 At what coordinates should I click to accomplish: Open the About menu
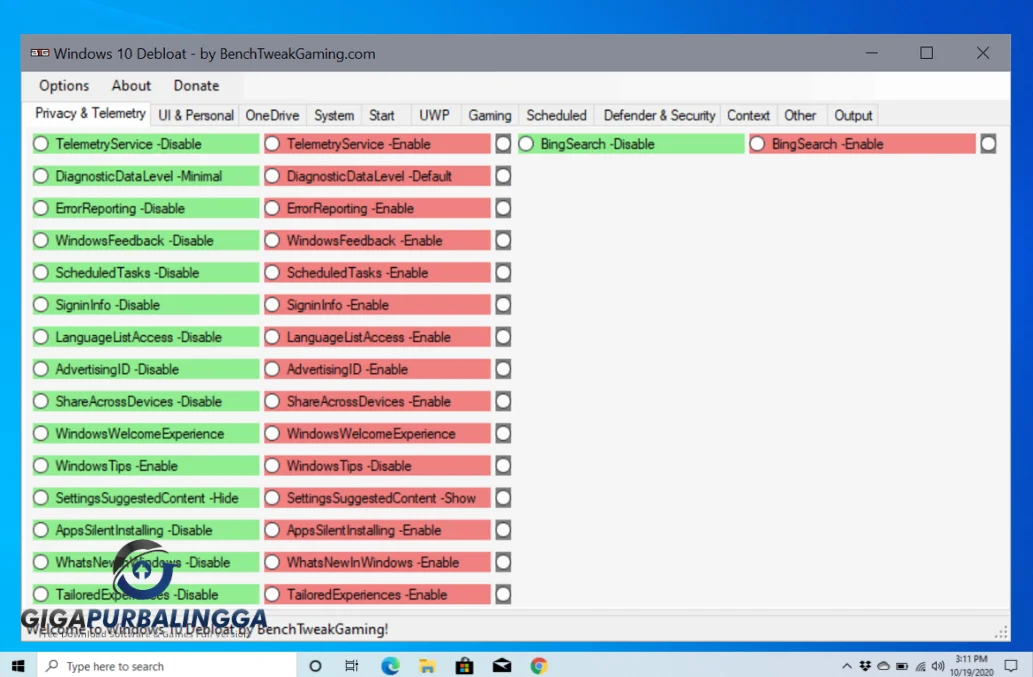coord(131,86)
